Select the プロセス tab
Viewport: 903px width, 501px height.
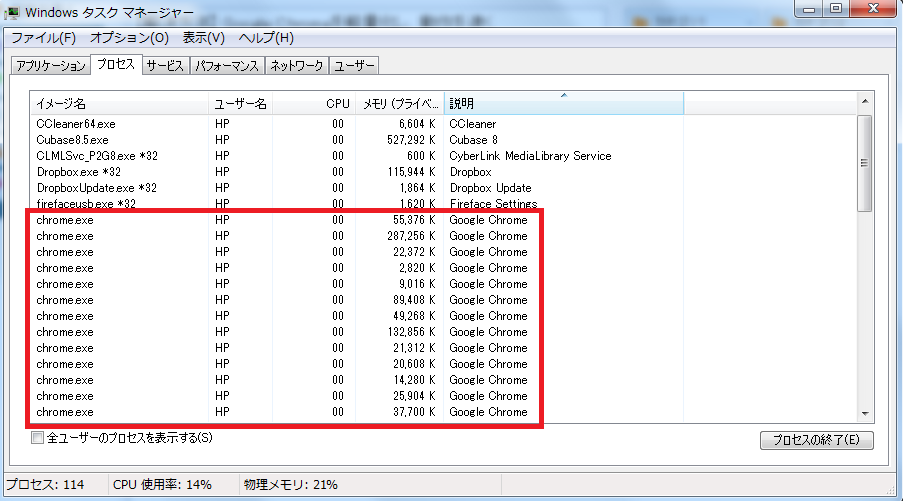coord(116,64)
